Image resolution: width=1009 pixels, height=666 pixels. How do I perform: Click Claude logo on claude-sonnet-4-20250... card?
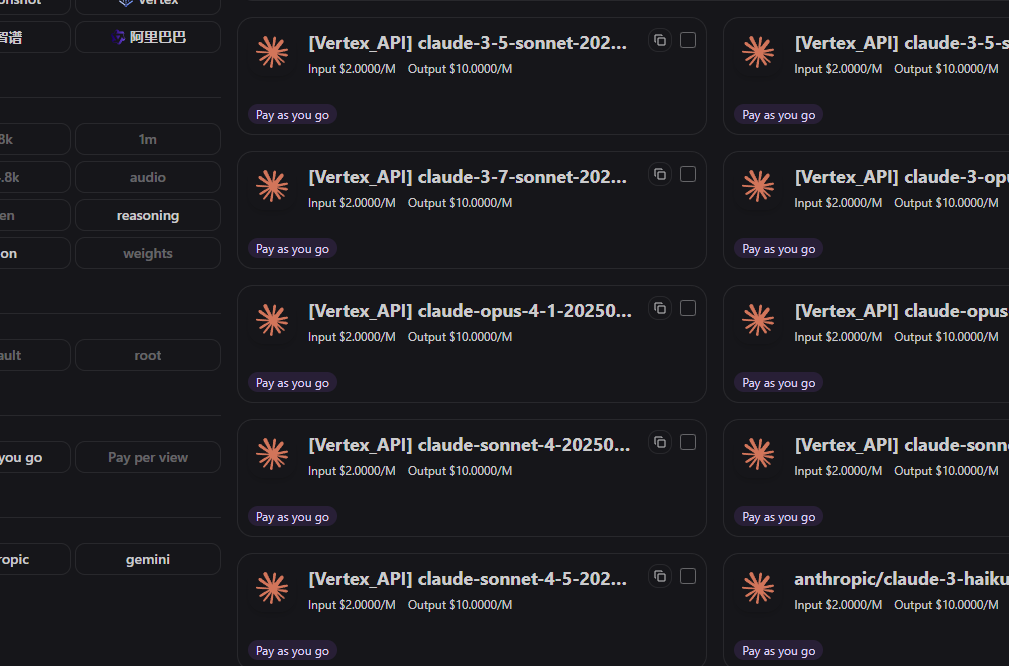click(x=272, y=454)
